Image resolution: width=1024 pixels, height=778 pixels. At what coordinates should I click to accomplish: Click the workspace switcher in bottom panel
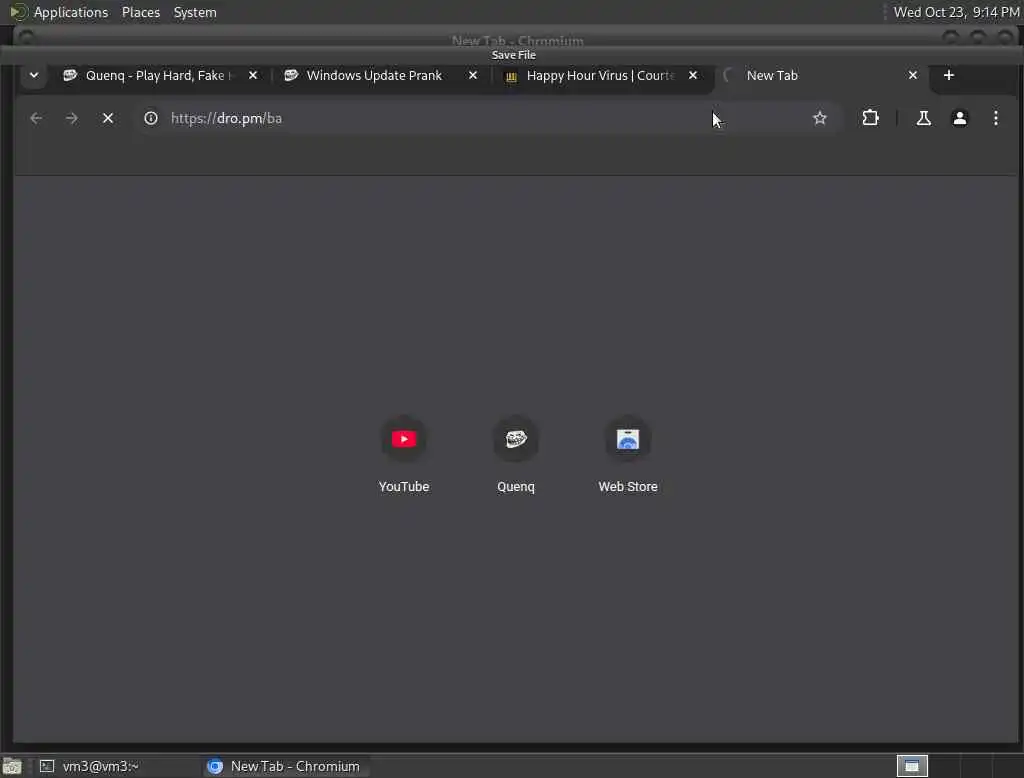click(x=912, y=766)
